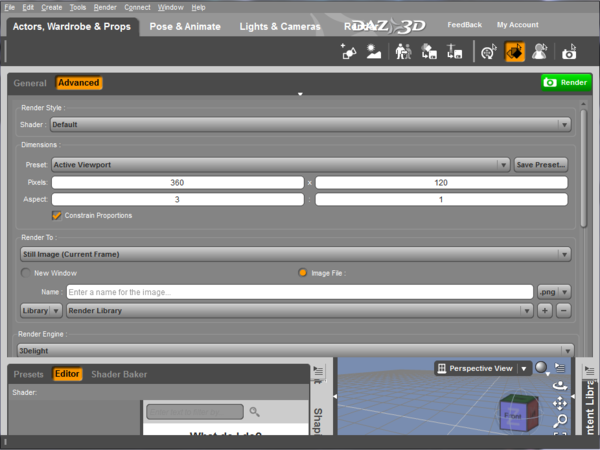
Task: Click the pixel height field showing 120
Action: tap(441, 183)
